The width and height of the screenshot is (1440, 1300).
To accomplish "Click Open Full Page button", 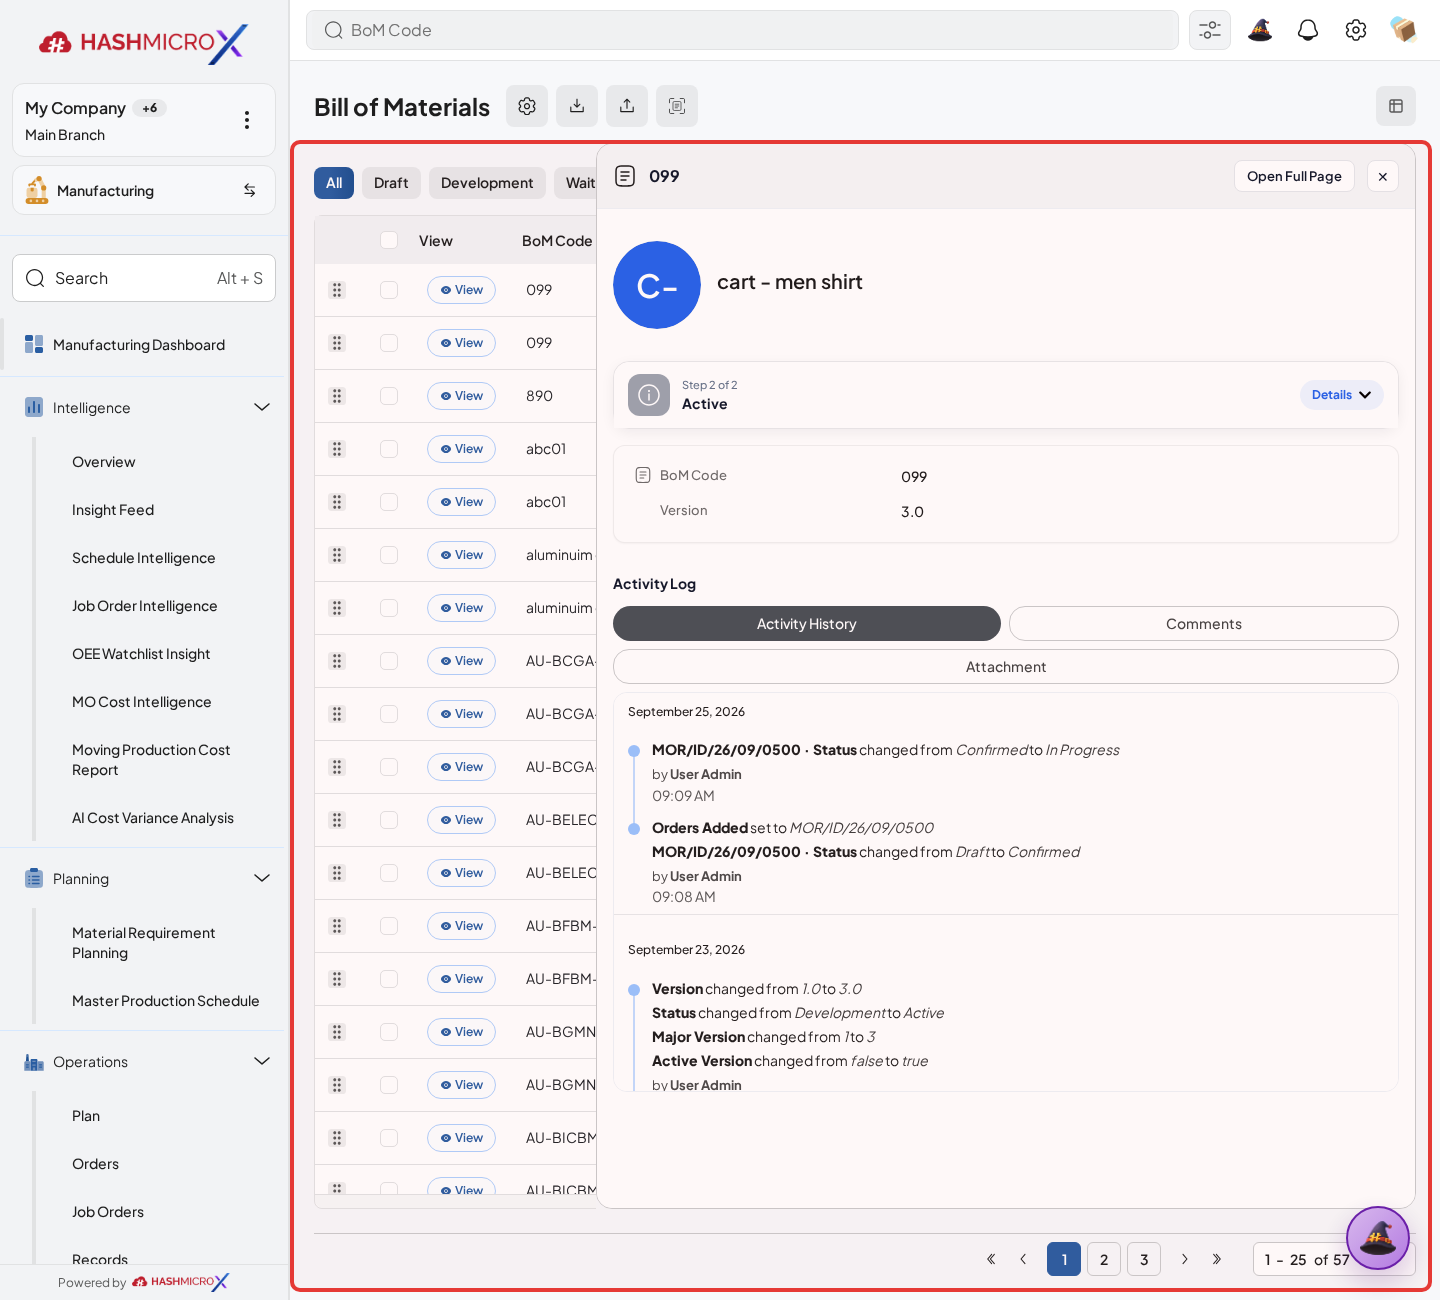I will pyautogui.click(x=1294, y=176).
